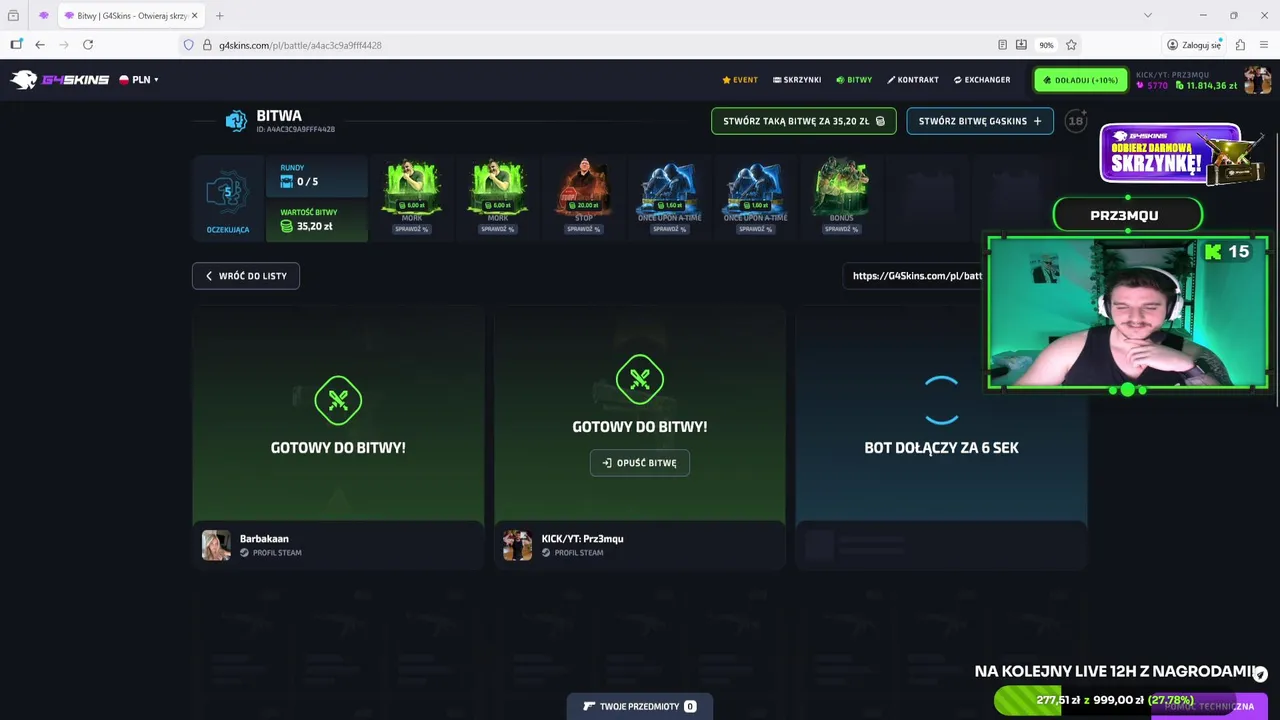Open the 'Twoje przedmioty' panel

point(640,706)
